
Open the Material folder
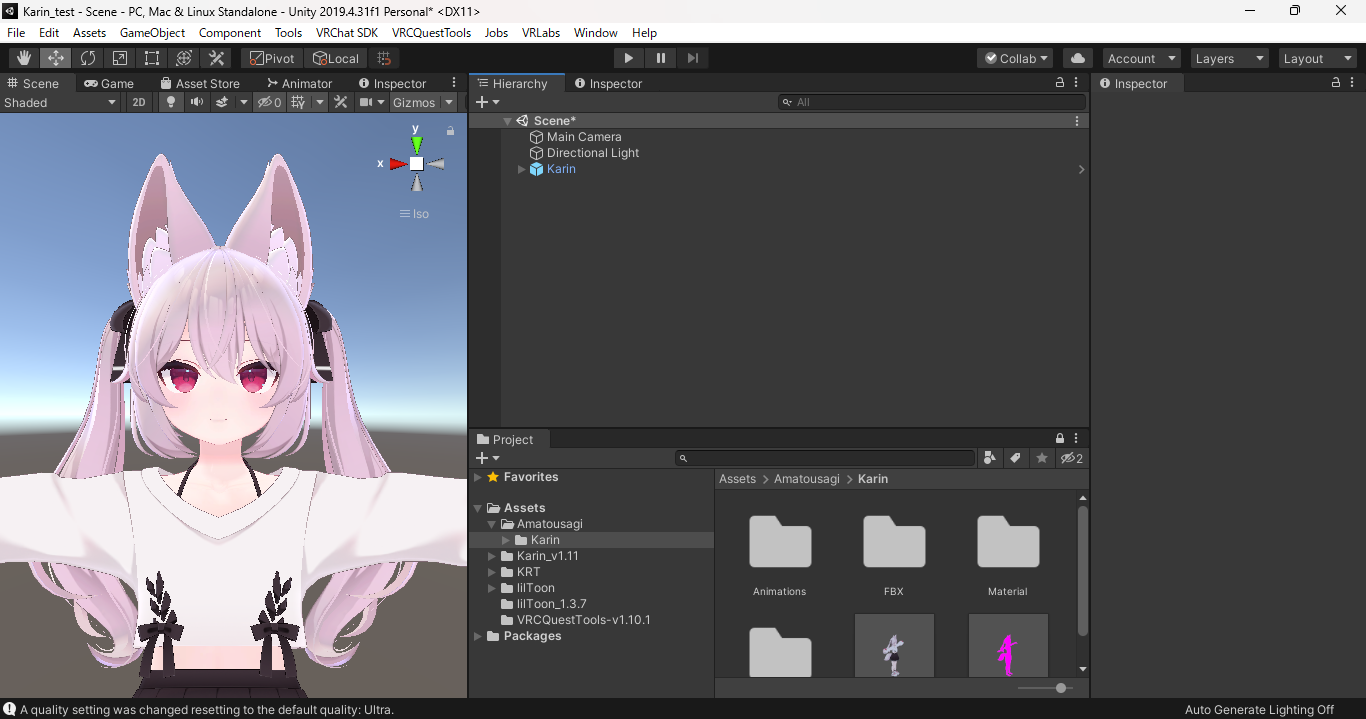click(1008, 556)
